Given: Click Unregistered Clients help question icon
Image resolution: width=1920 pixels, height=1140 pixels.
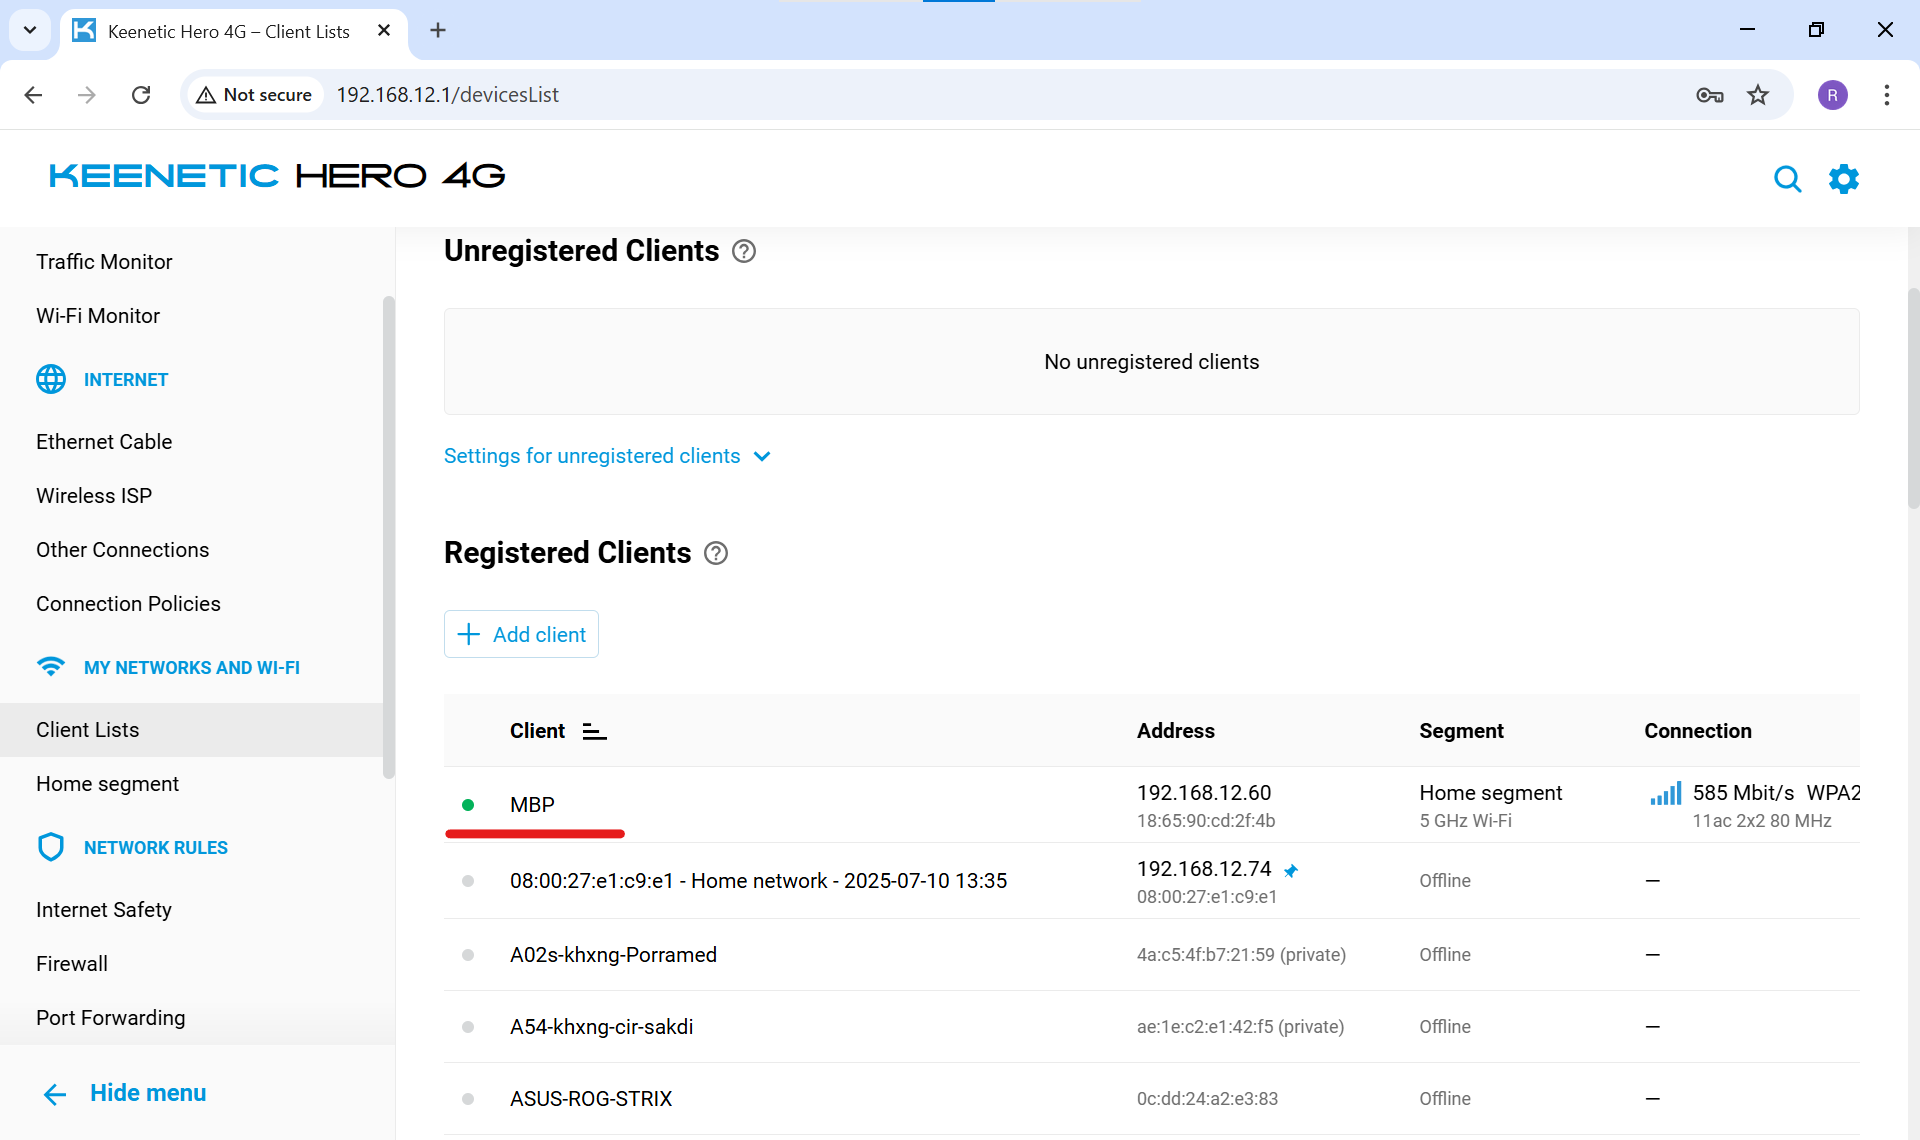Looking at the screenshot, I should click(x=744, y=251).
